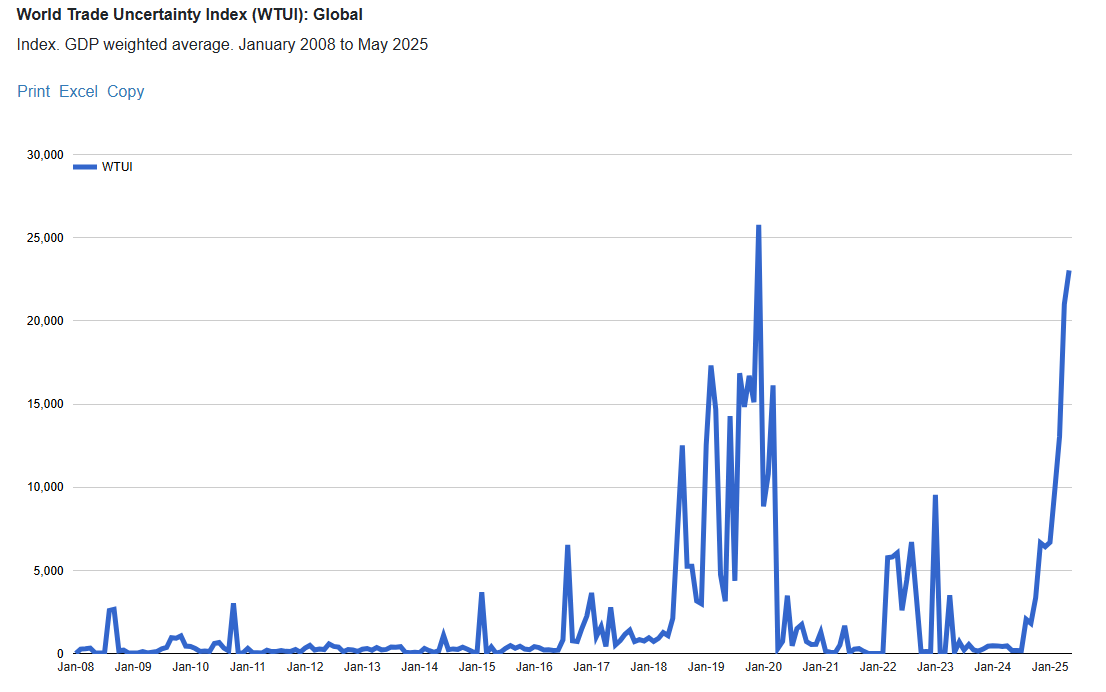Click the Jan-14 x-axis label
Screen dimensions: 1106x692
point(420,667)
